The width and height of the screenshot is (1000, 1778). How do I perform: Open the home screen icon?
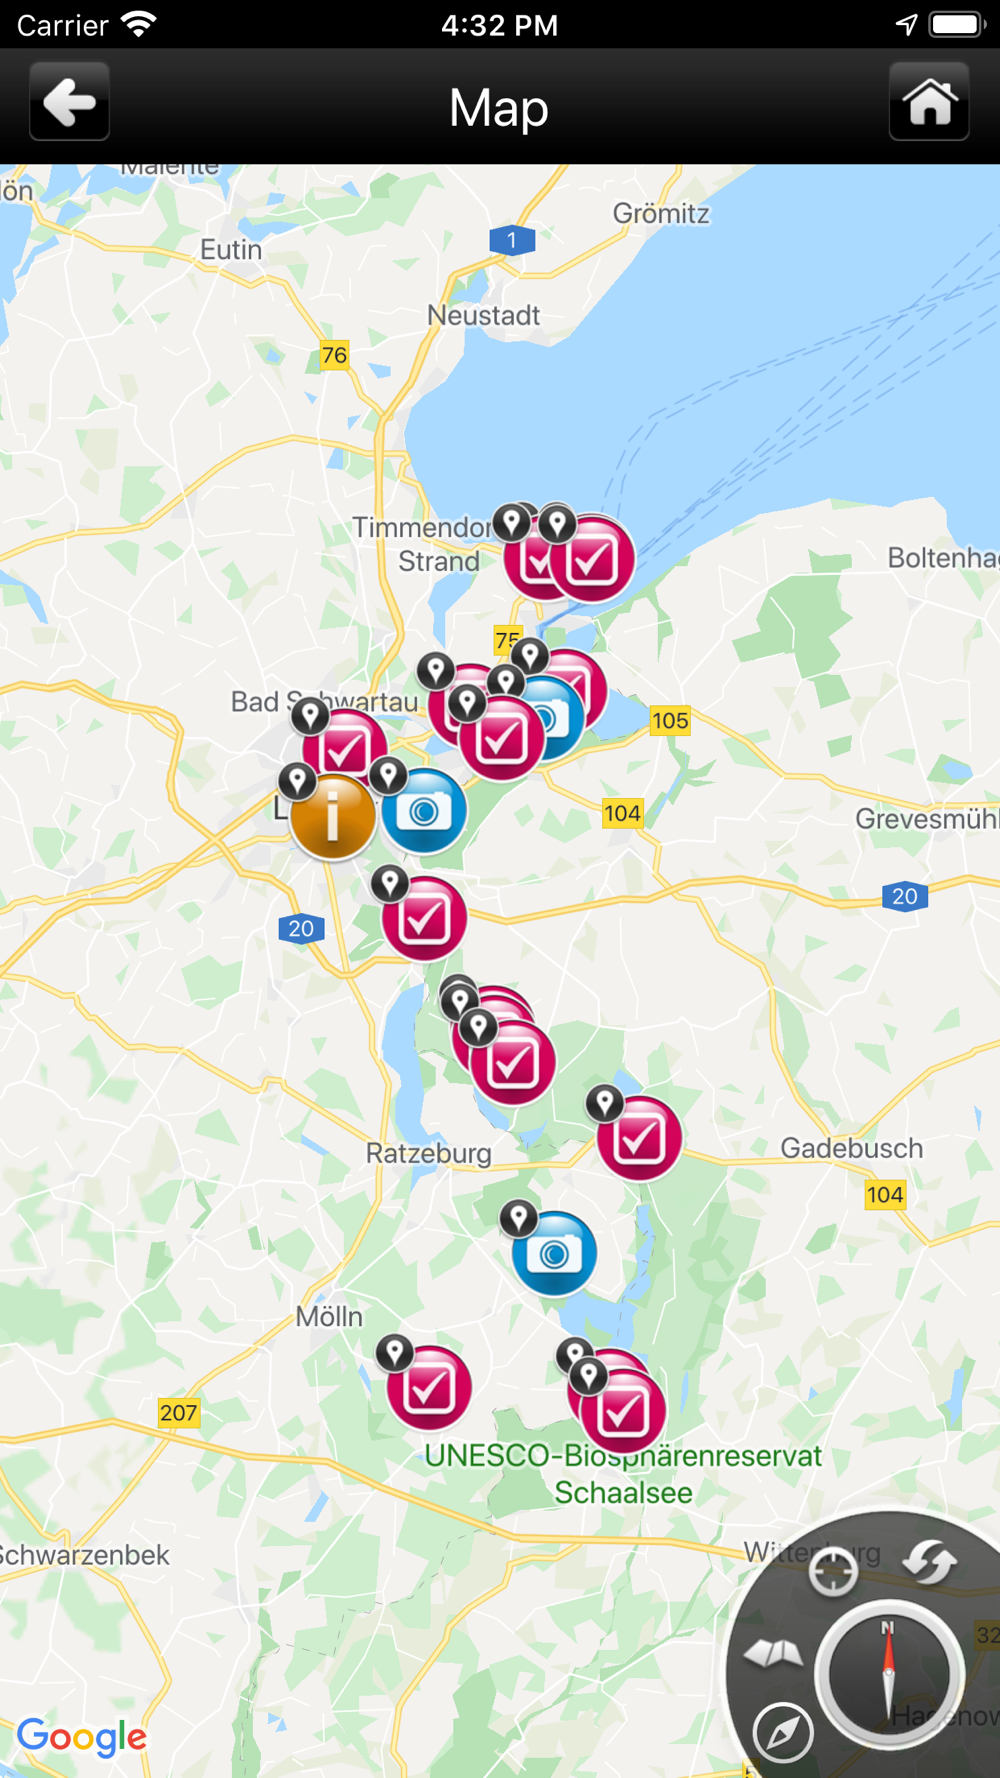(x=929, y=102)
